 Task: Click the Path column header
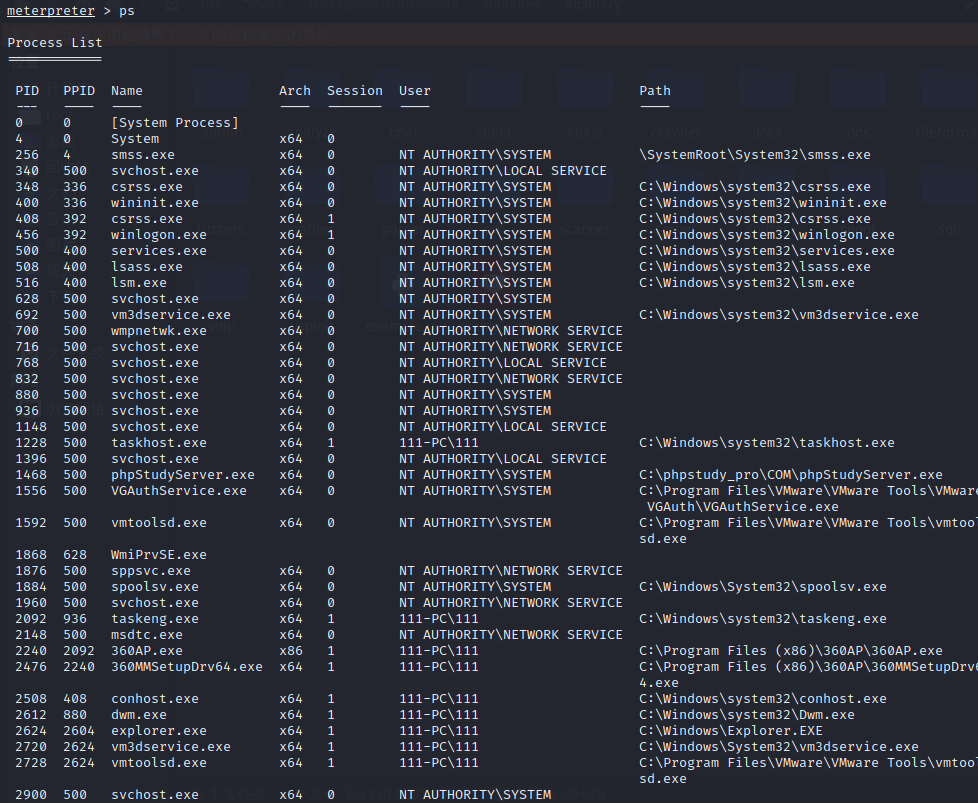pyautogui.click(x=655, y=90)
